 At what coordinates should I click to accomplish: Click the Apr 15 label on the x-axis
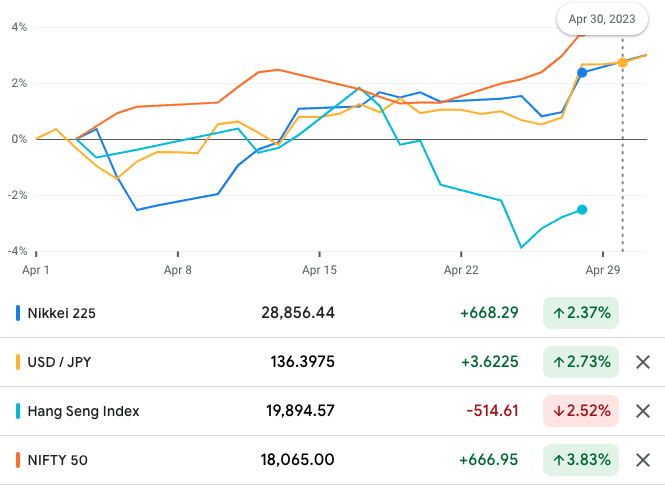click(x=319, y=270)
